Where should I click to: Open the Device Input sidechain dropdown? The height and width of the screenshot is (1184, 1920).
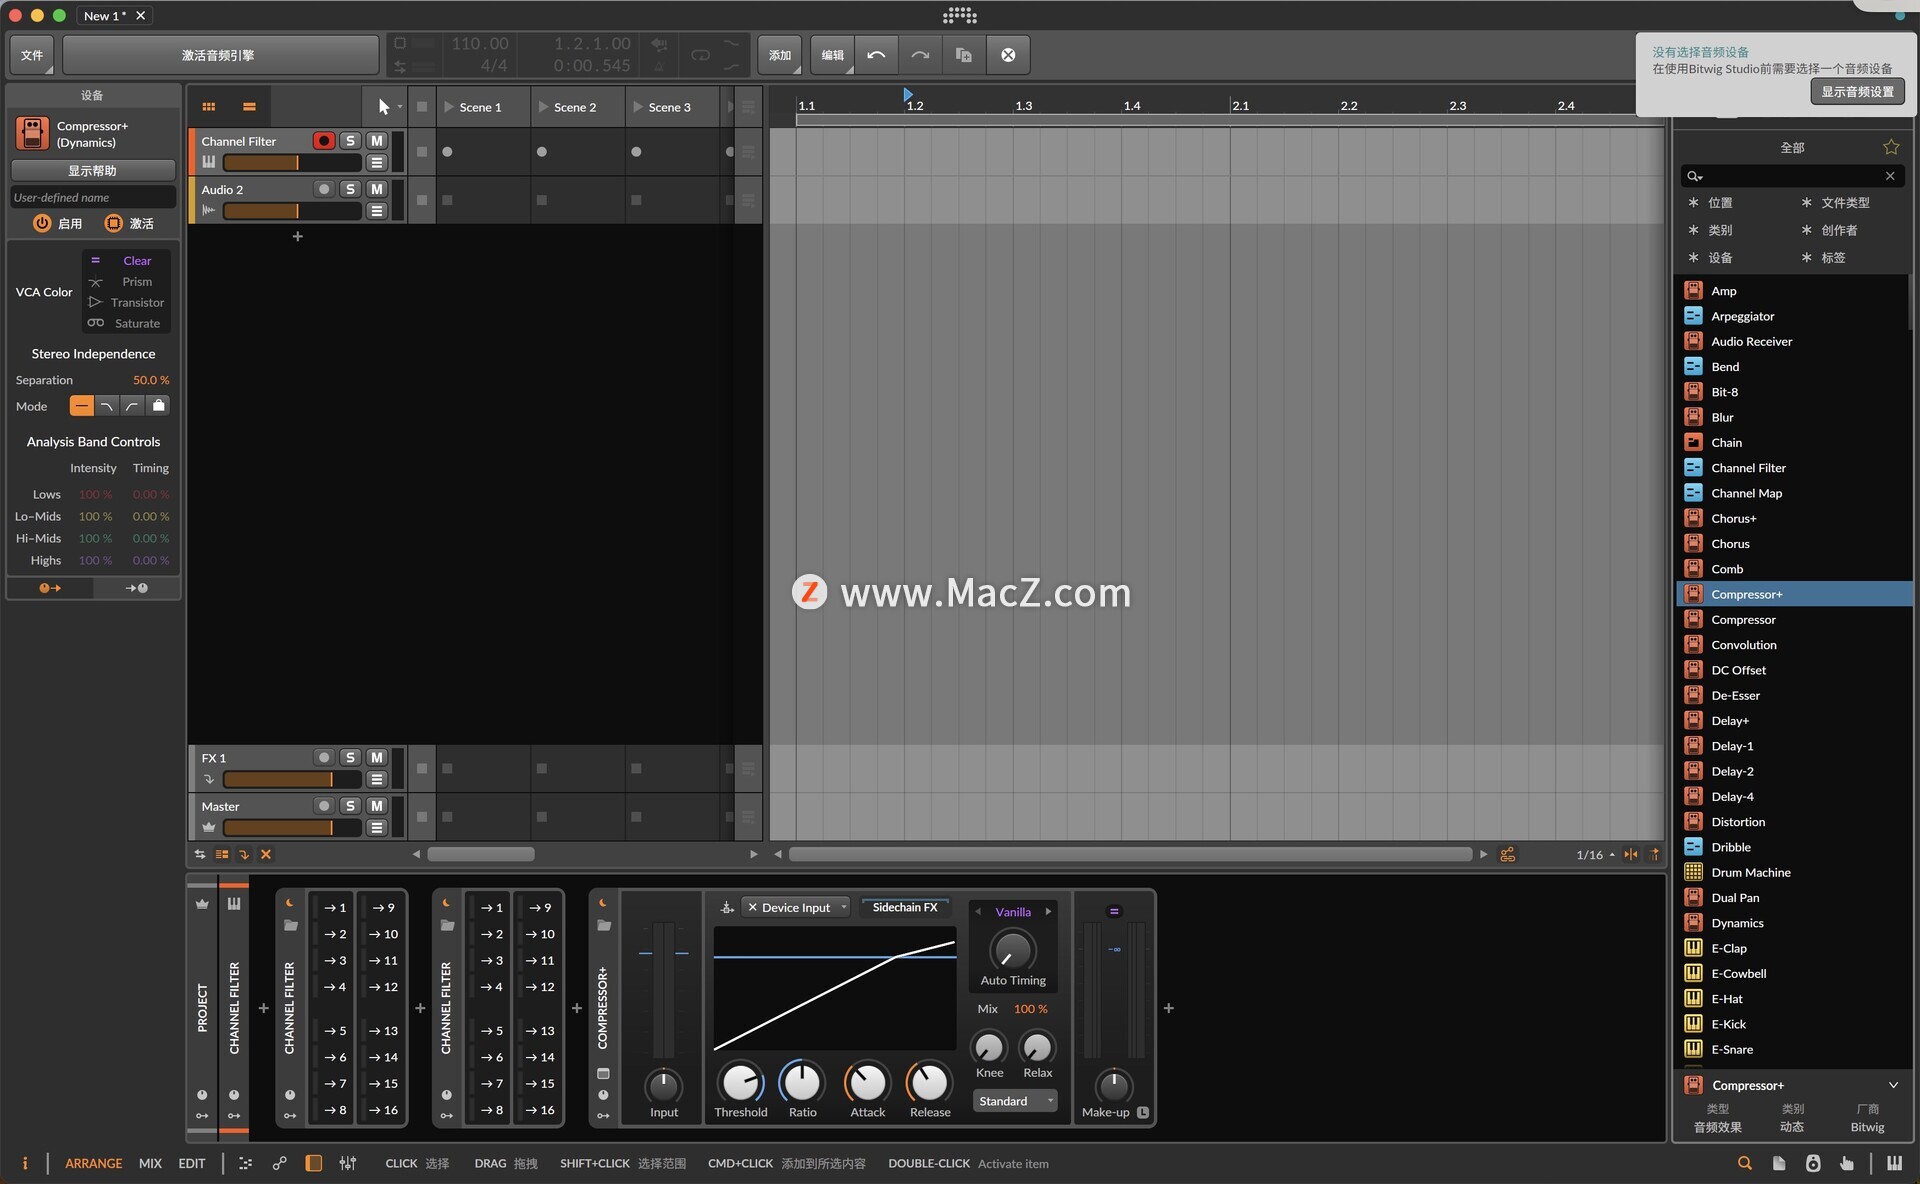(796, 907)
